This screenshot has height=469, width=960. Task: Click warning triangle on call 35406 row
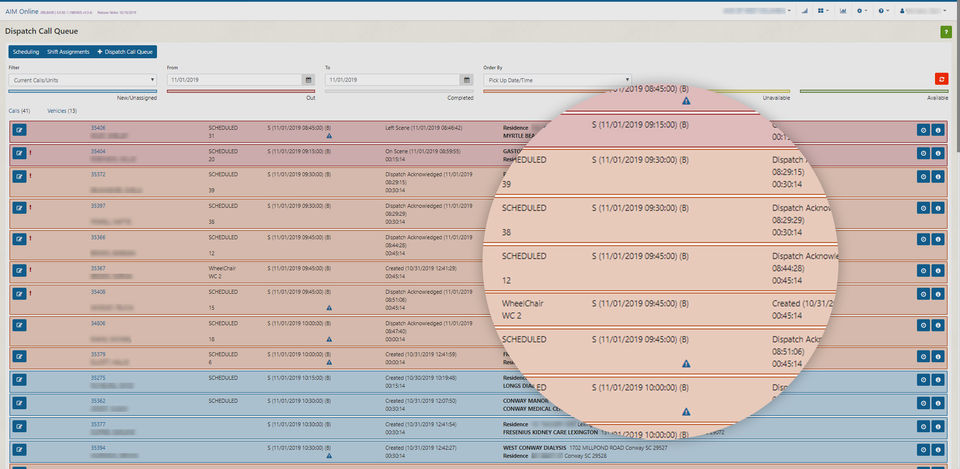329,136
